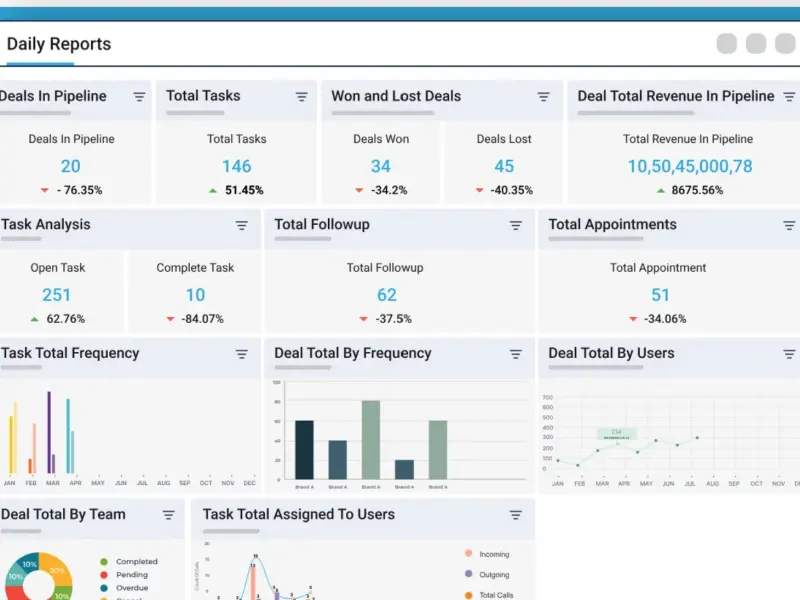
Task: Click the Deals Won value 34
Action: click(x=381, y=166)
